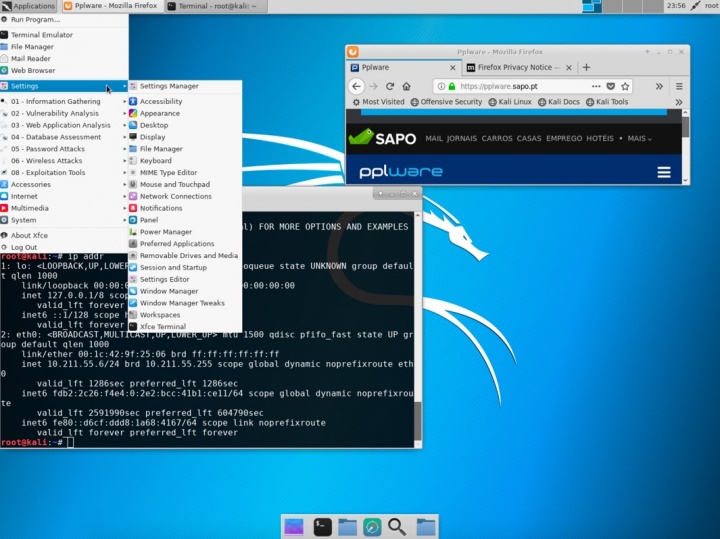Expand the 05 - Password Attacks submenu
Image resolution: width=720 pixels, height=539 pixels.
(48, 149)
